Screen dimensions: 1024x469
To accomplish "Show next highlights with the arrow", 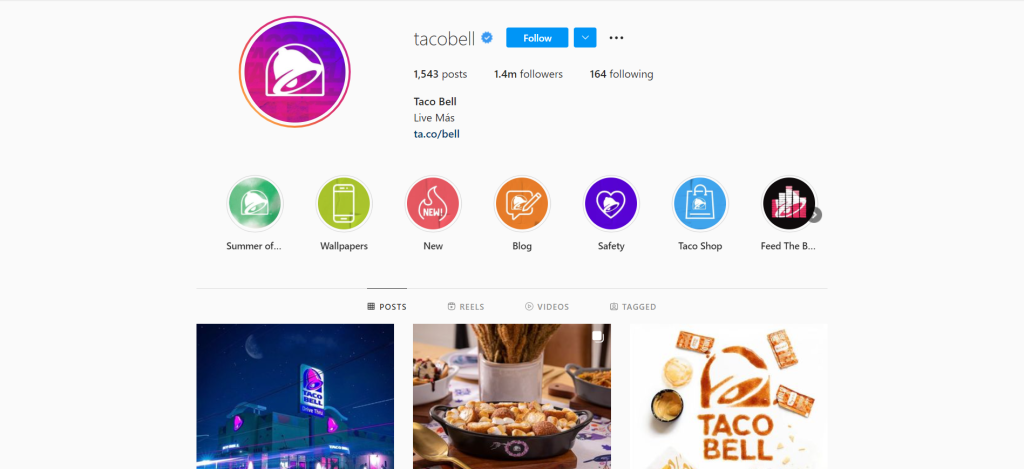I will click(814, 215).
